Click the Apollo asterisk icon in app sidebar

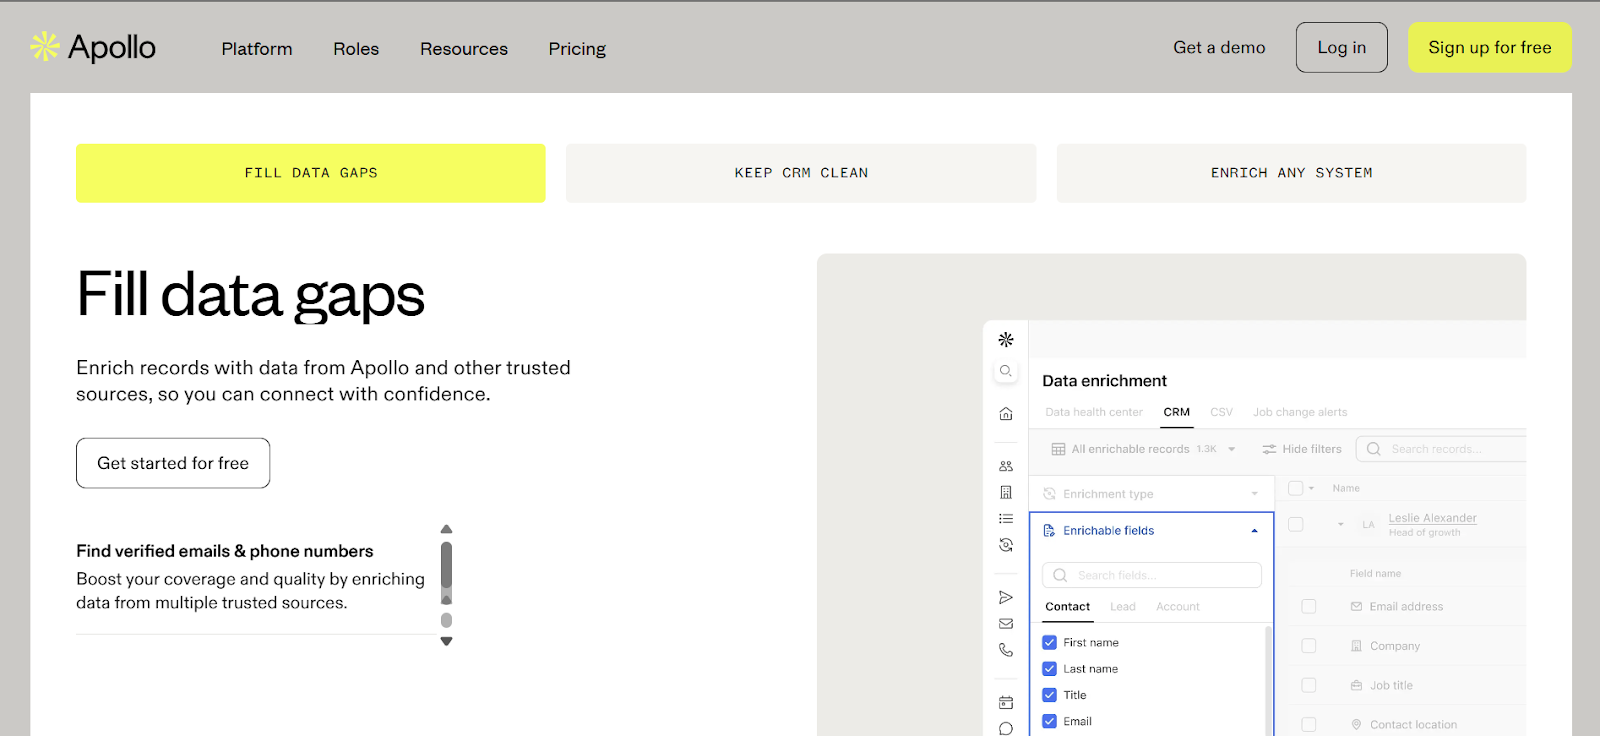pos(1006,340)
